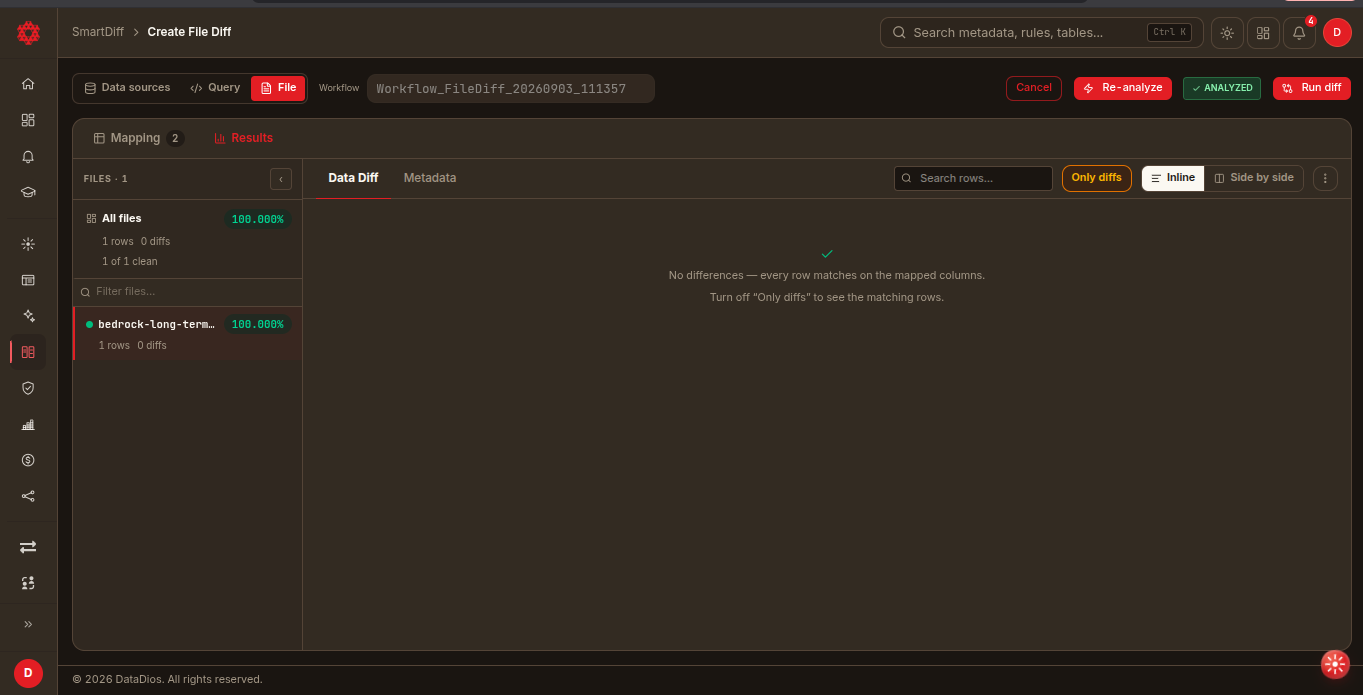This screenshot has height=695, width=1363.
Task: Click the "1 of 1 clean" text
Action: point(130,261)
